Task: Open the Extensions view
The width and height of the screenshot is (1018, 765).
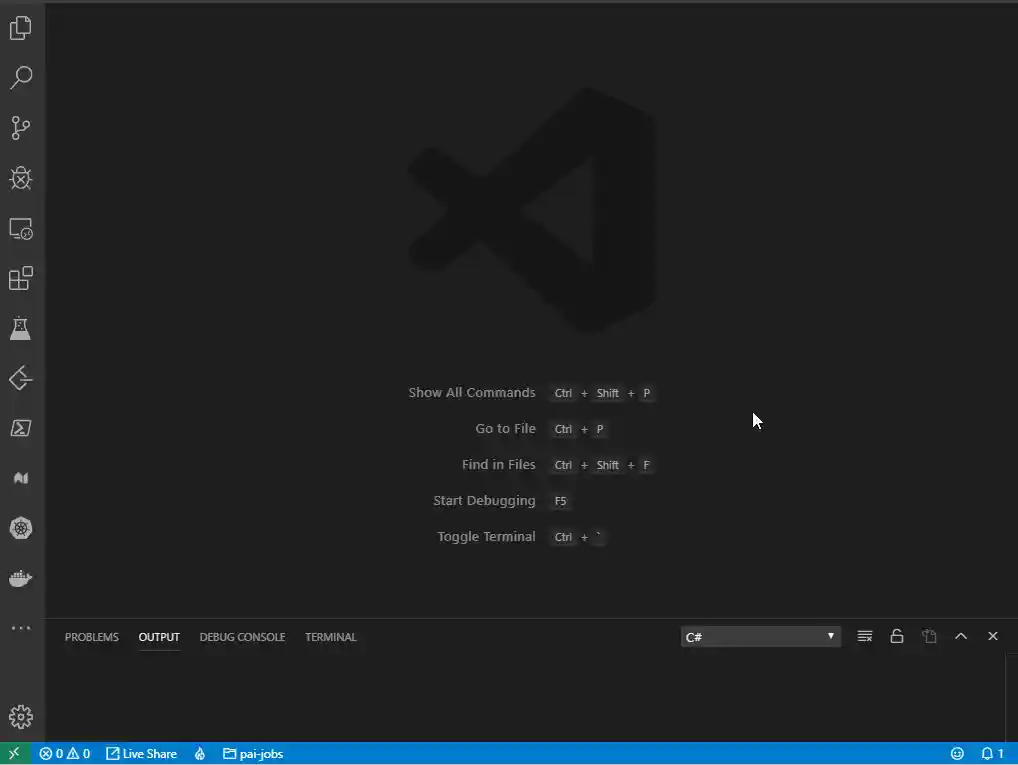Action: click(x=21, y=278)
